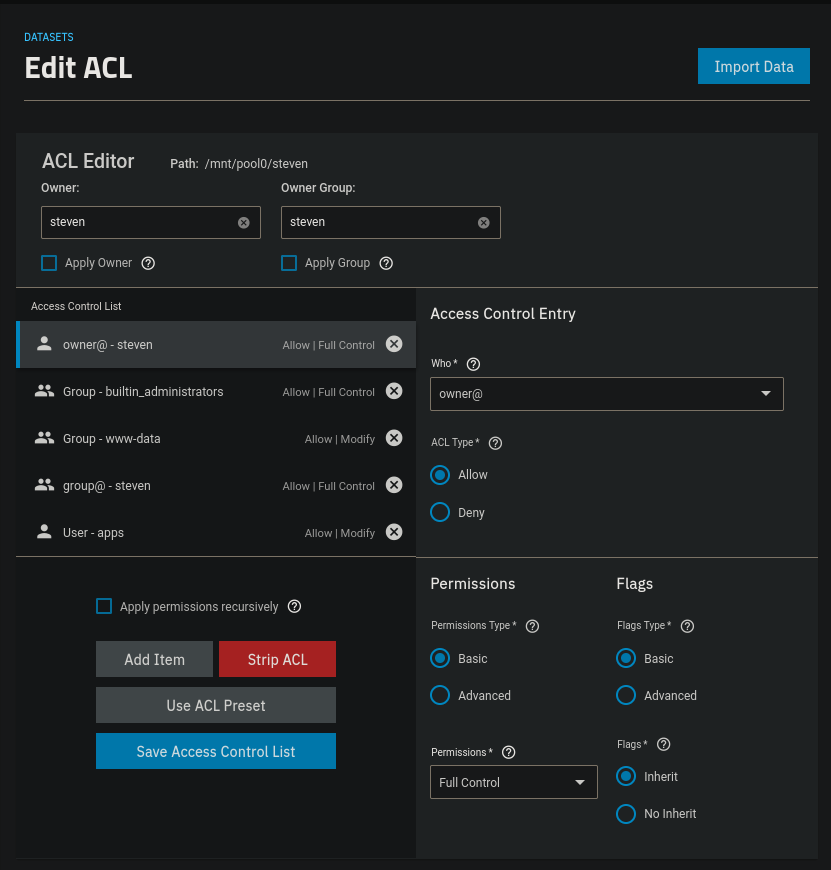Show help for ACL Type
Viewport: 831px width, 870px height.
pyautogui.click(x=495, y=443)
